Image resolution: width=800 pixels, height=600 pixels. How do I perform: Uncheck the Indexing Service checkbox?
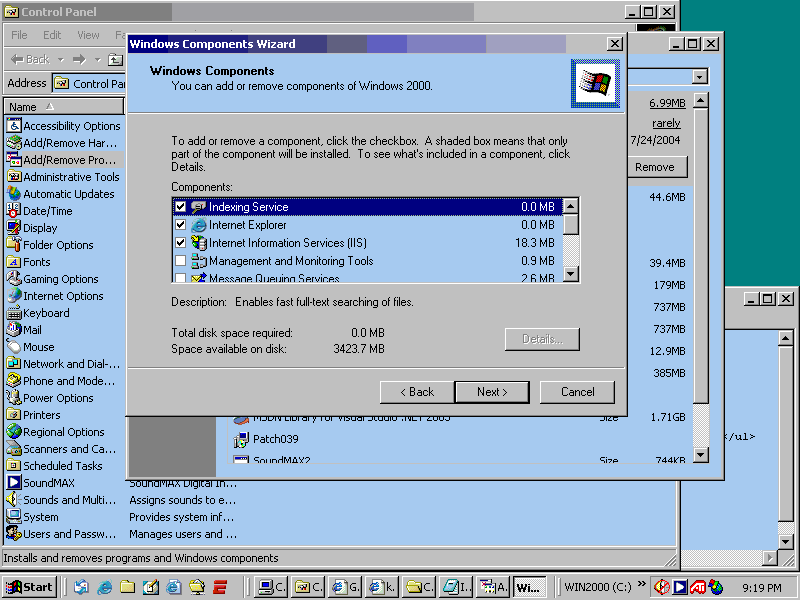click(x=180, y=207)
